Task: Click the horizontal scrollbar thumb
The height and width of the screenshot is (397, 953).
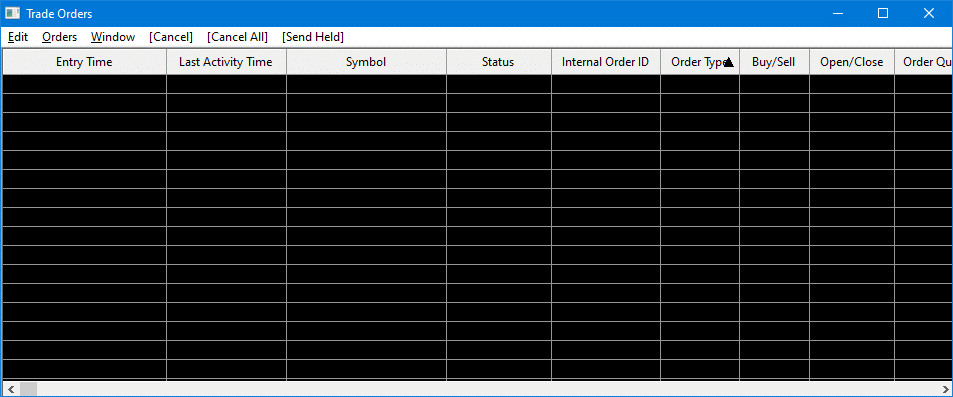Action: coord(29,389)
